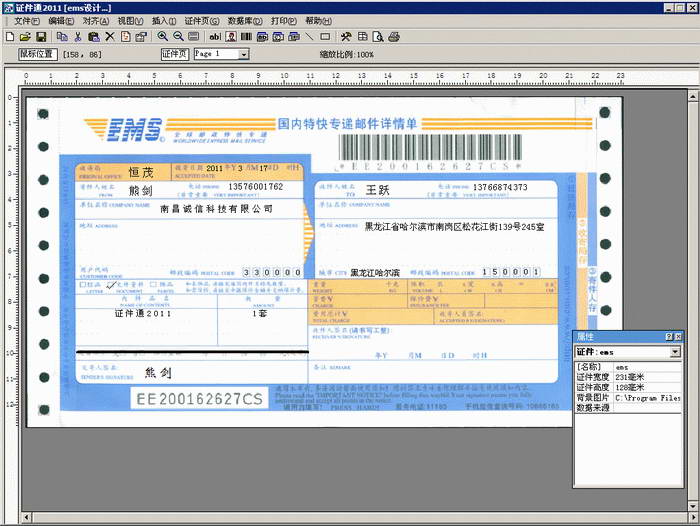Click horizontal scrollbar left arrow
This screenshot has width=700, height=526.
[x=27, y=518]
